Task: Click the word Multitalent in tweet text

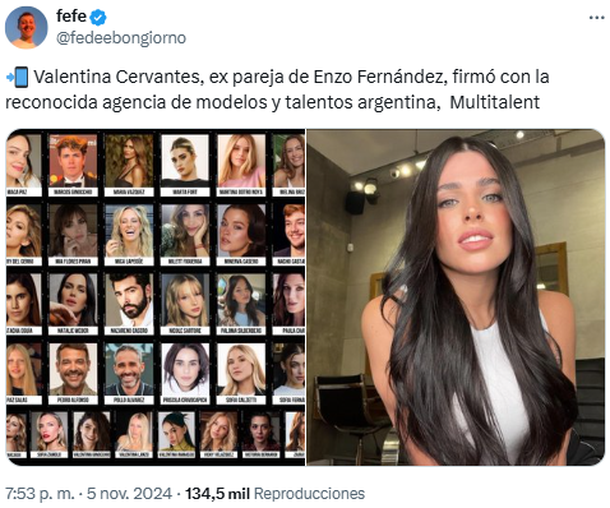Action: tap(494, 102)
